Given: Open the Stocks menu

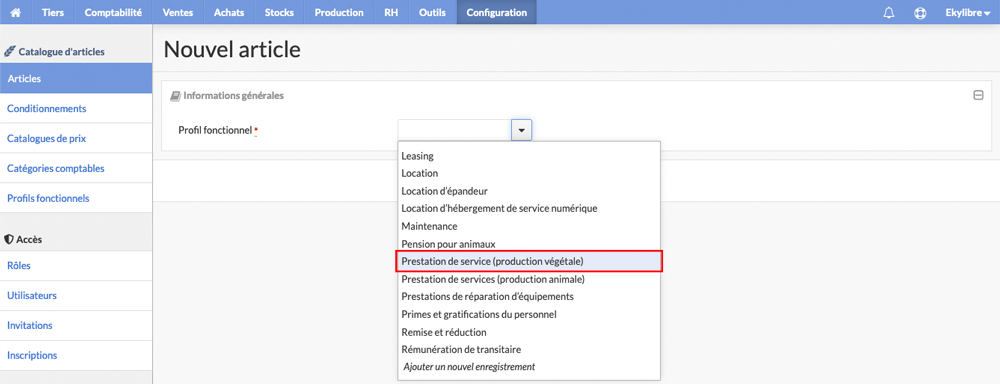Looking at the screenshot, I should (279, 12).
